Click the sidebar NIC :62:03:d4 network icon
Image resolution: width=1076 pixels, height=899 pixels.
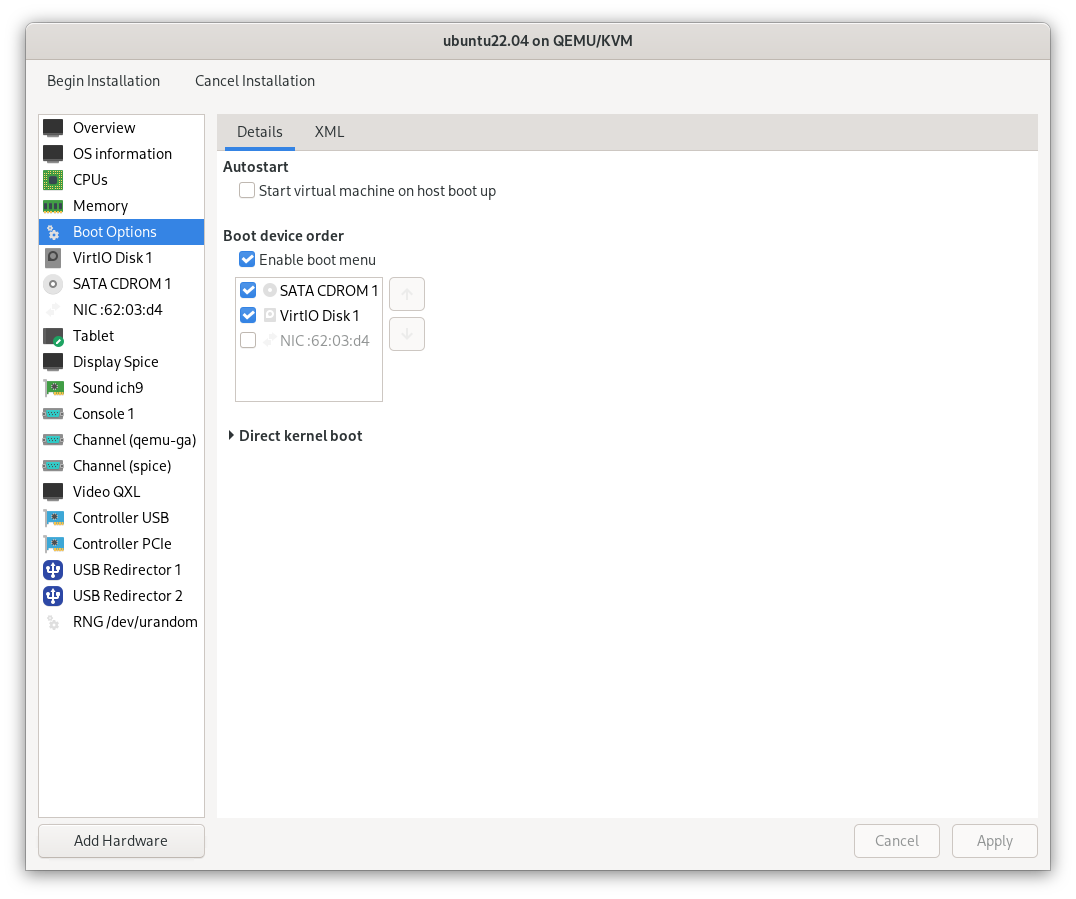point(53,310)
